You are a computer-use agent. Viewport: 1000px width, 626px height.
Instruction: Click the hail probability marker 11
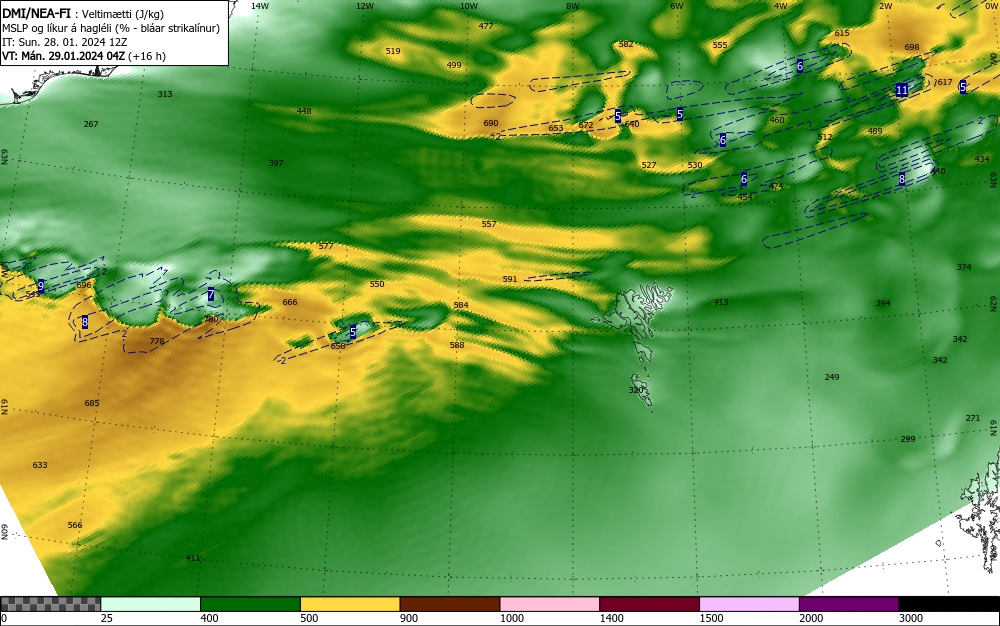[x=901, y=90]
